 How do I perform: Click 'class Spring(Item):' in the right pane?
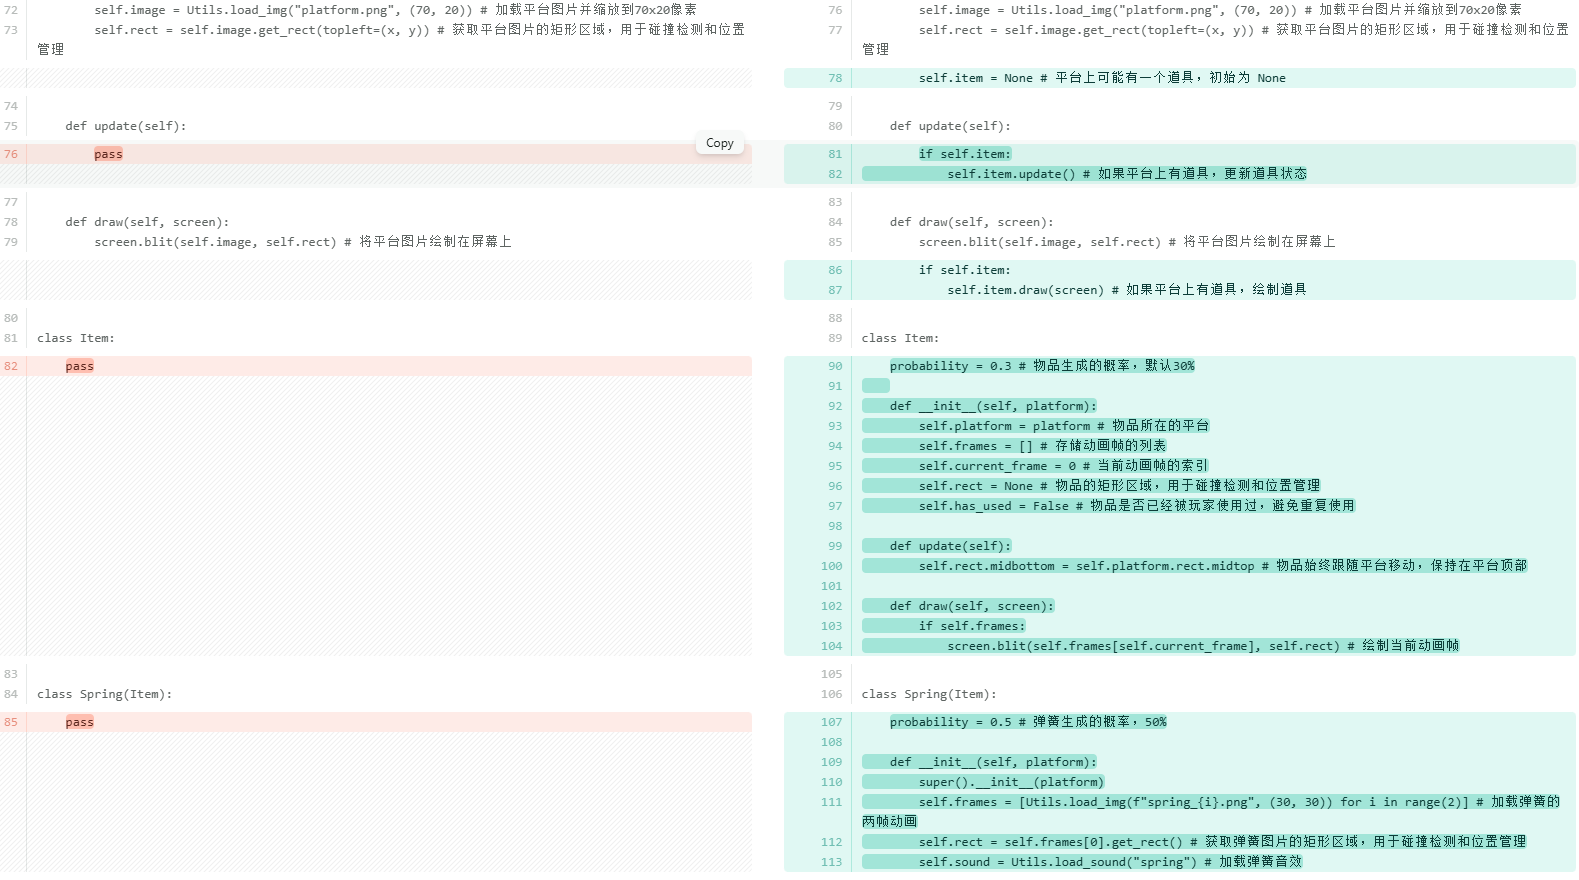[928, 694]
